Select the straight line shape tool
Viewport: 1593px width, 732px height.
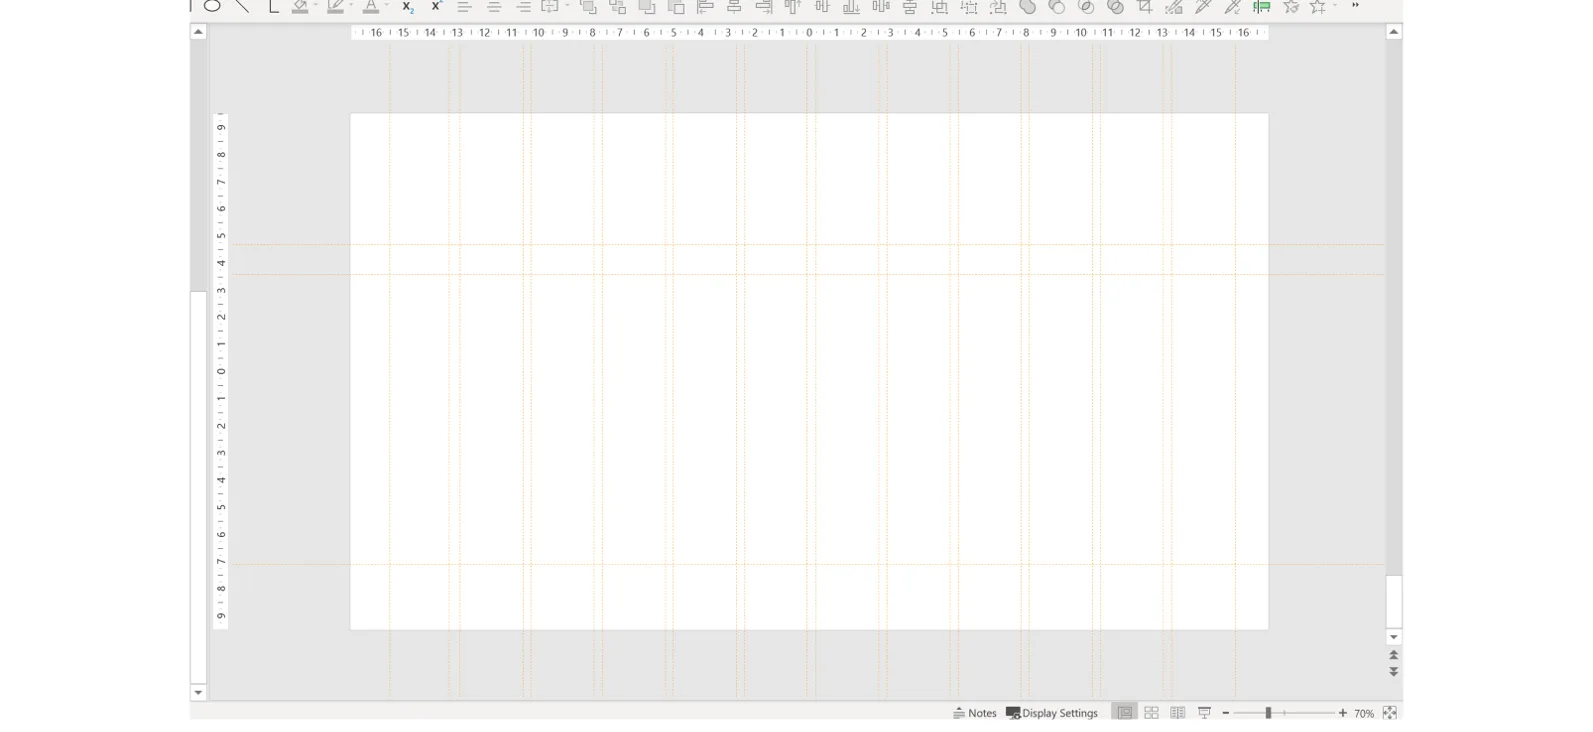click(242, 6)
